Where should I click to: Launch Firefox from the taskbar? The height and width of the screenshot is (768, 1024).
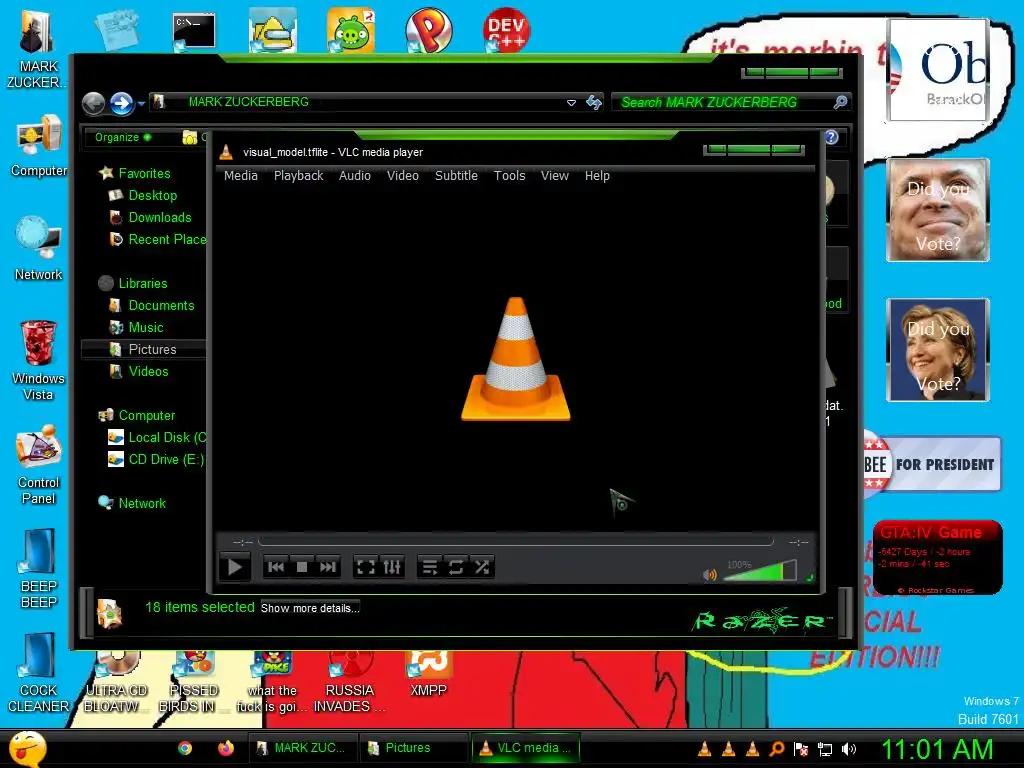[x=226, y=748]
